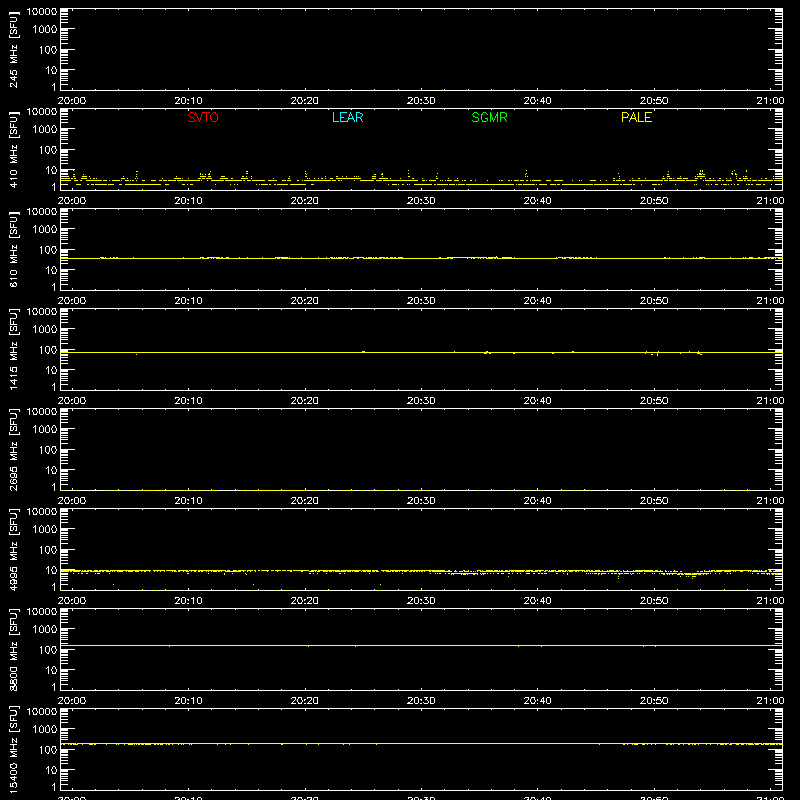The image size is (800, 800).
Task: Click the 20:20 label below 2695 MHz plot
Action: pos(305,501)
